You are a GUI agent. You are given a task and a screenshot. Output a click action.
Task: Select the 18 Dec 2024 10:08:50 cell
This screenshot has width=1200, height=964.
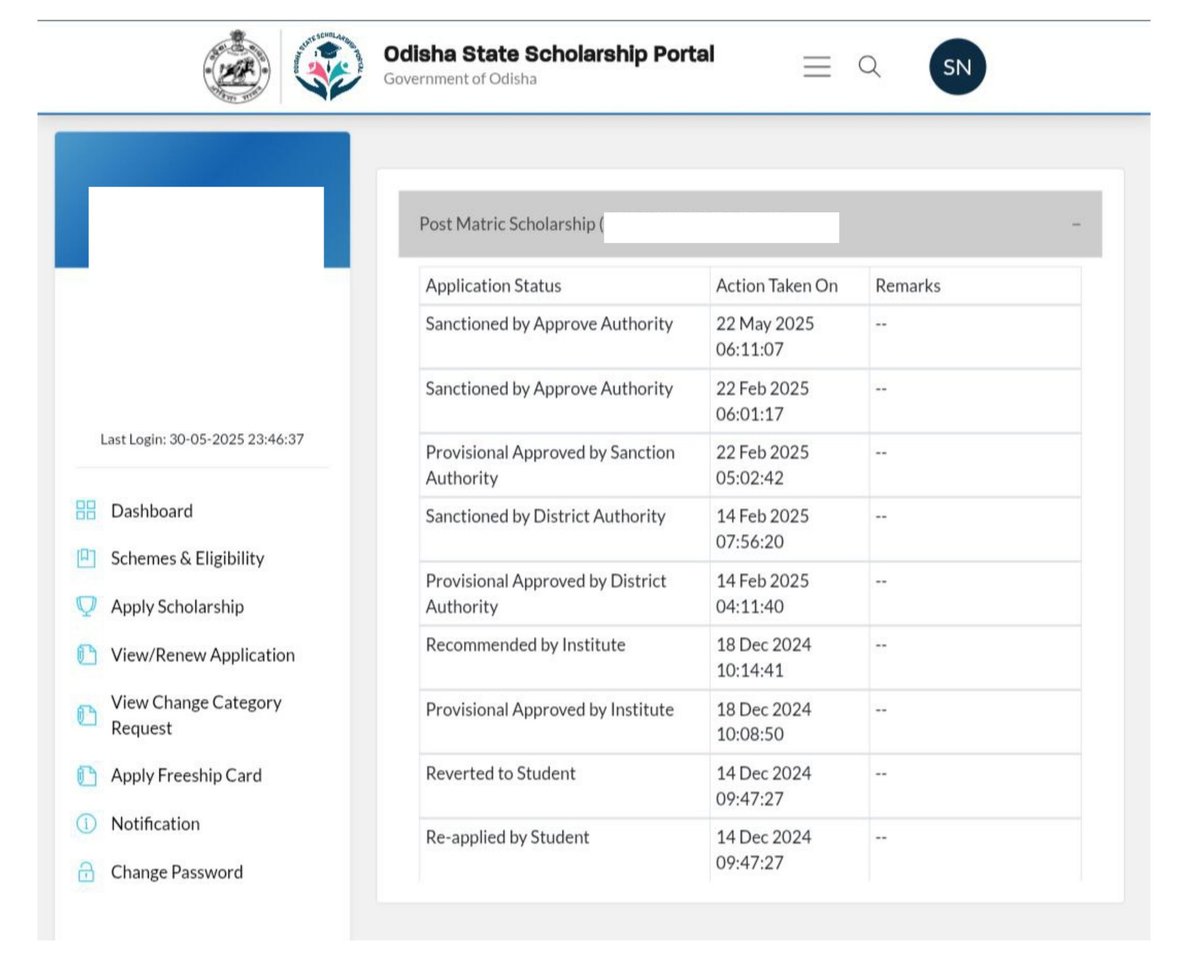pyautogui.click(x=790, y=722)
